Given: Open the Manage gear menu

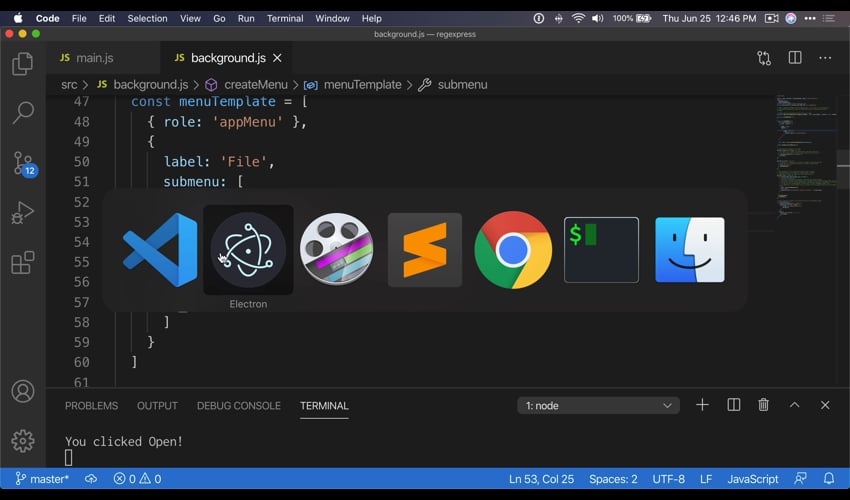Looking at the screenshot, I should [23, 441].
